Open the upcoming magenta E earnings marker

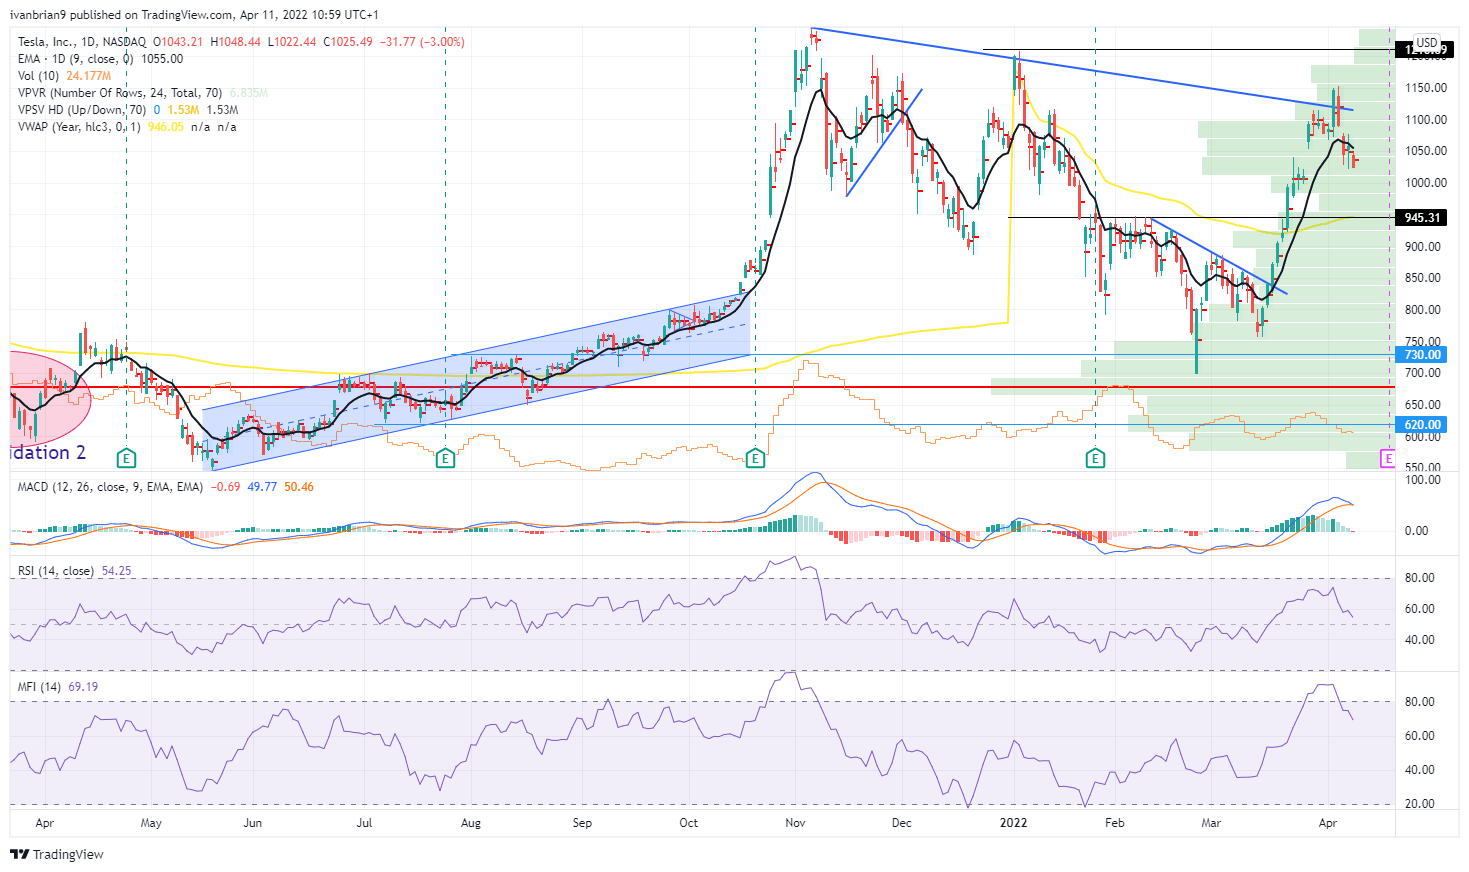[x=1387, y=458]
